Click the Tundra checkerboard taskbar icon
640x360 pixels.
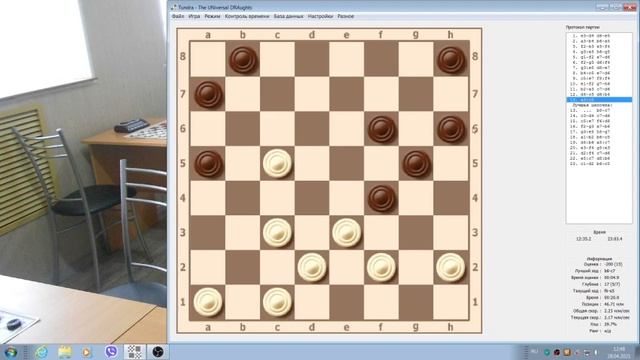click(134, 351)
